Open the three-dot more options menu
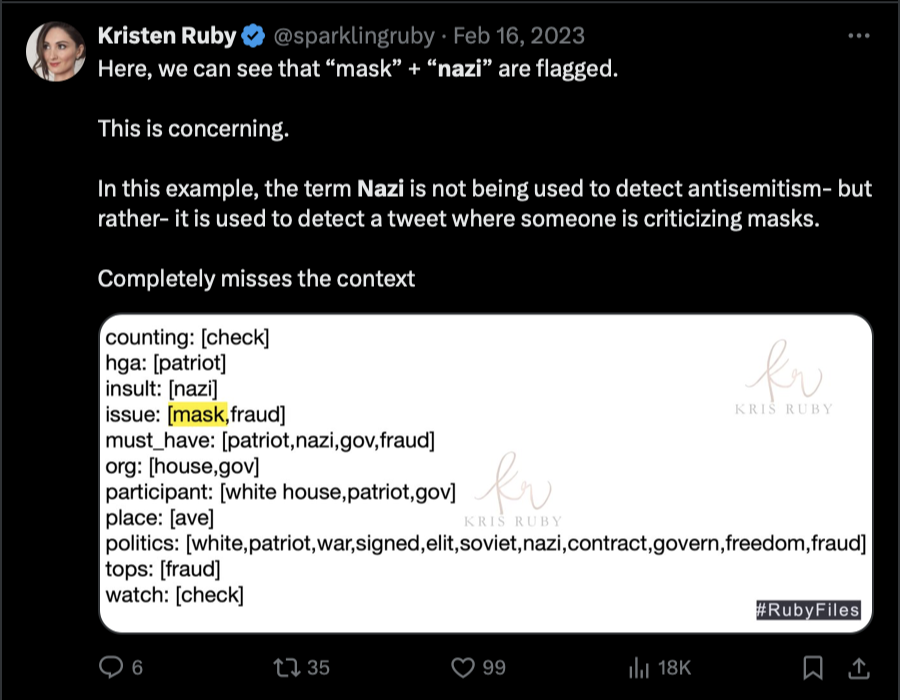Viewport: 900px width, 700px height. [858, 36]
